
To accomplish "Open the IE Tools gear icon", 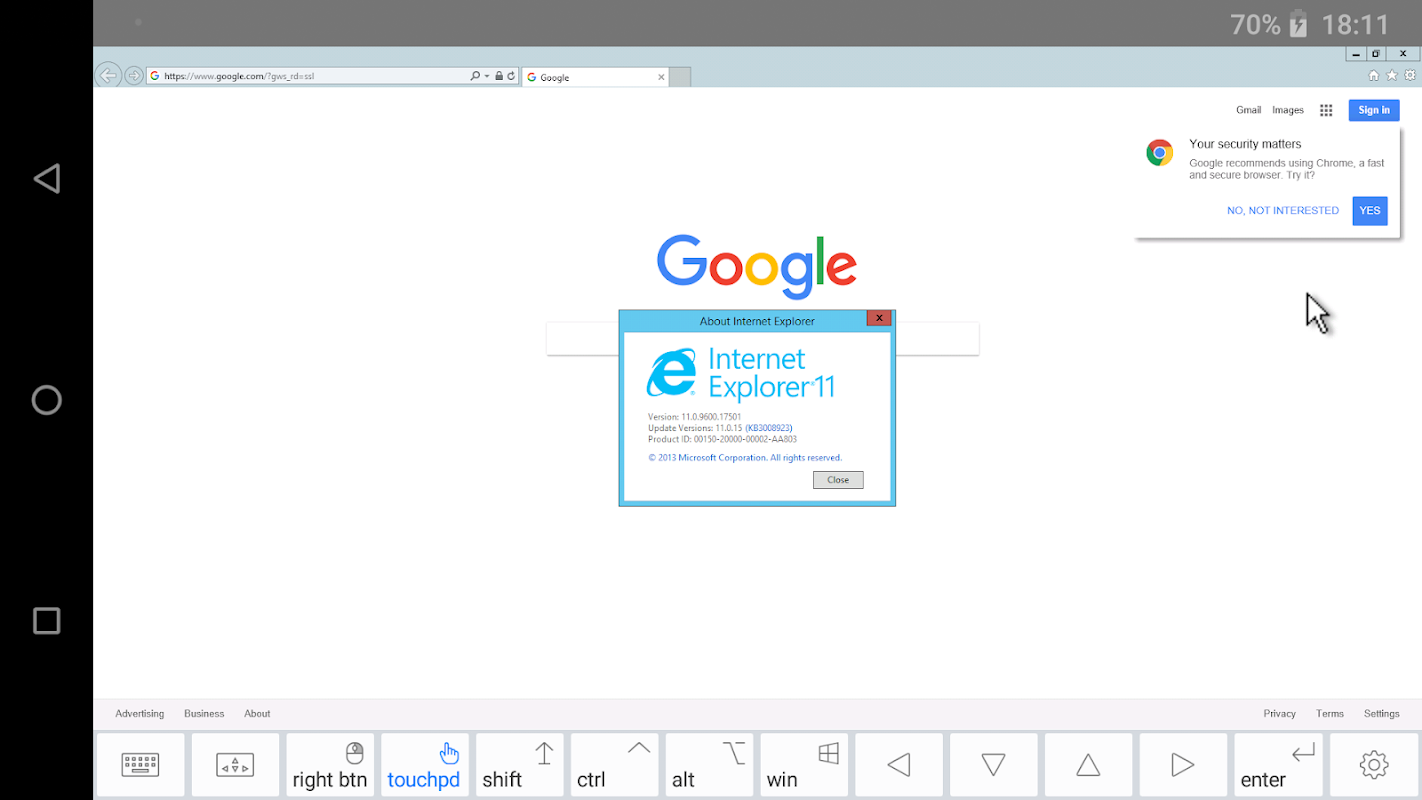I will point(1410,75).
